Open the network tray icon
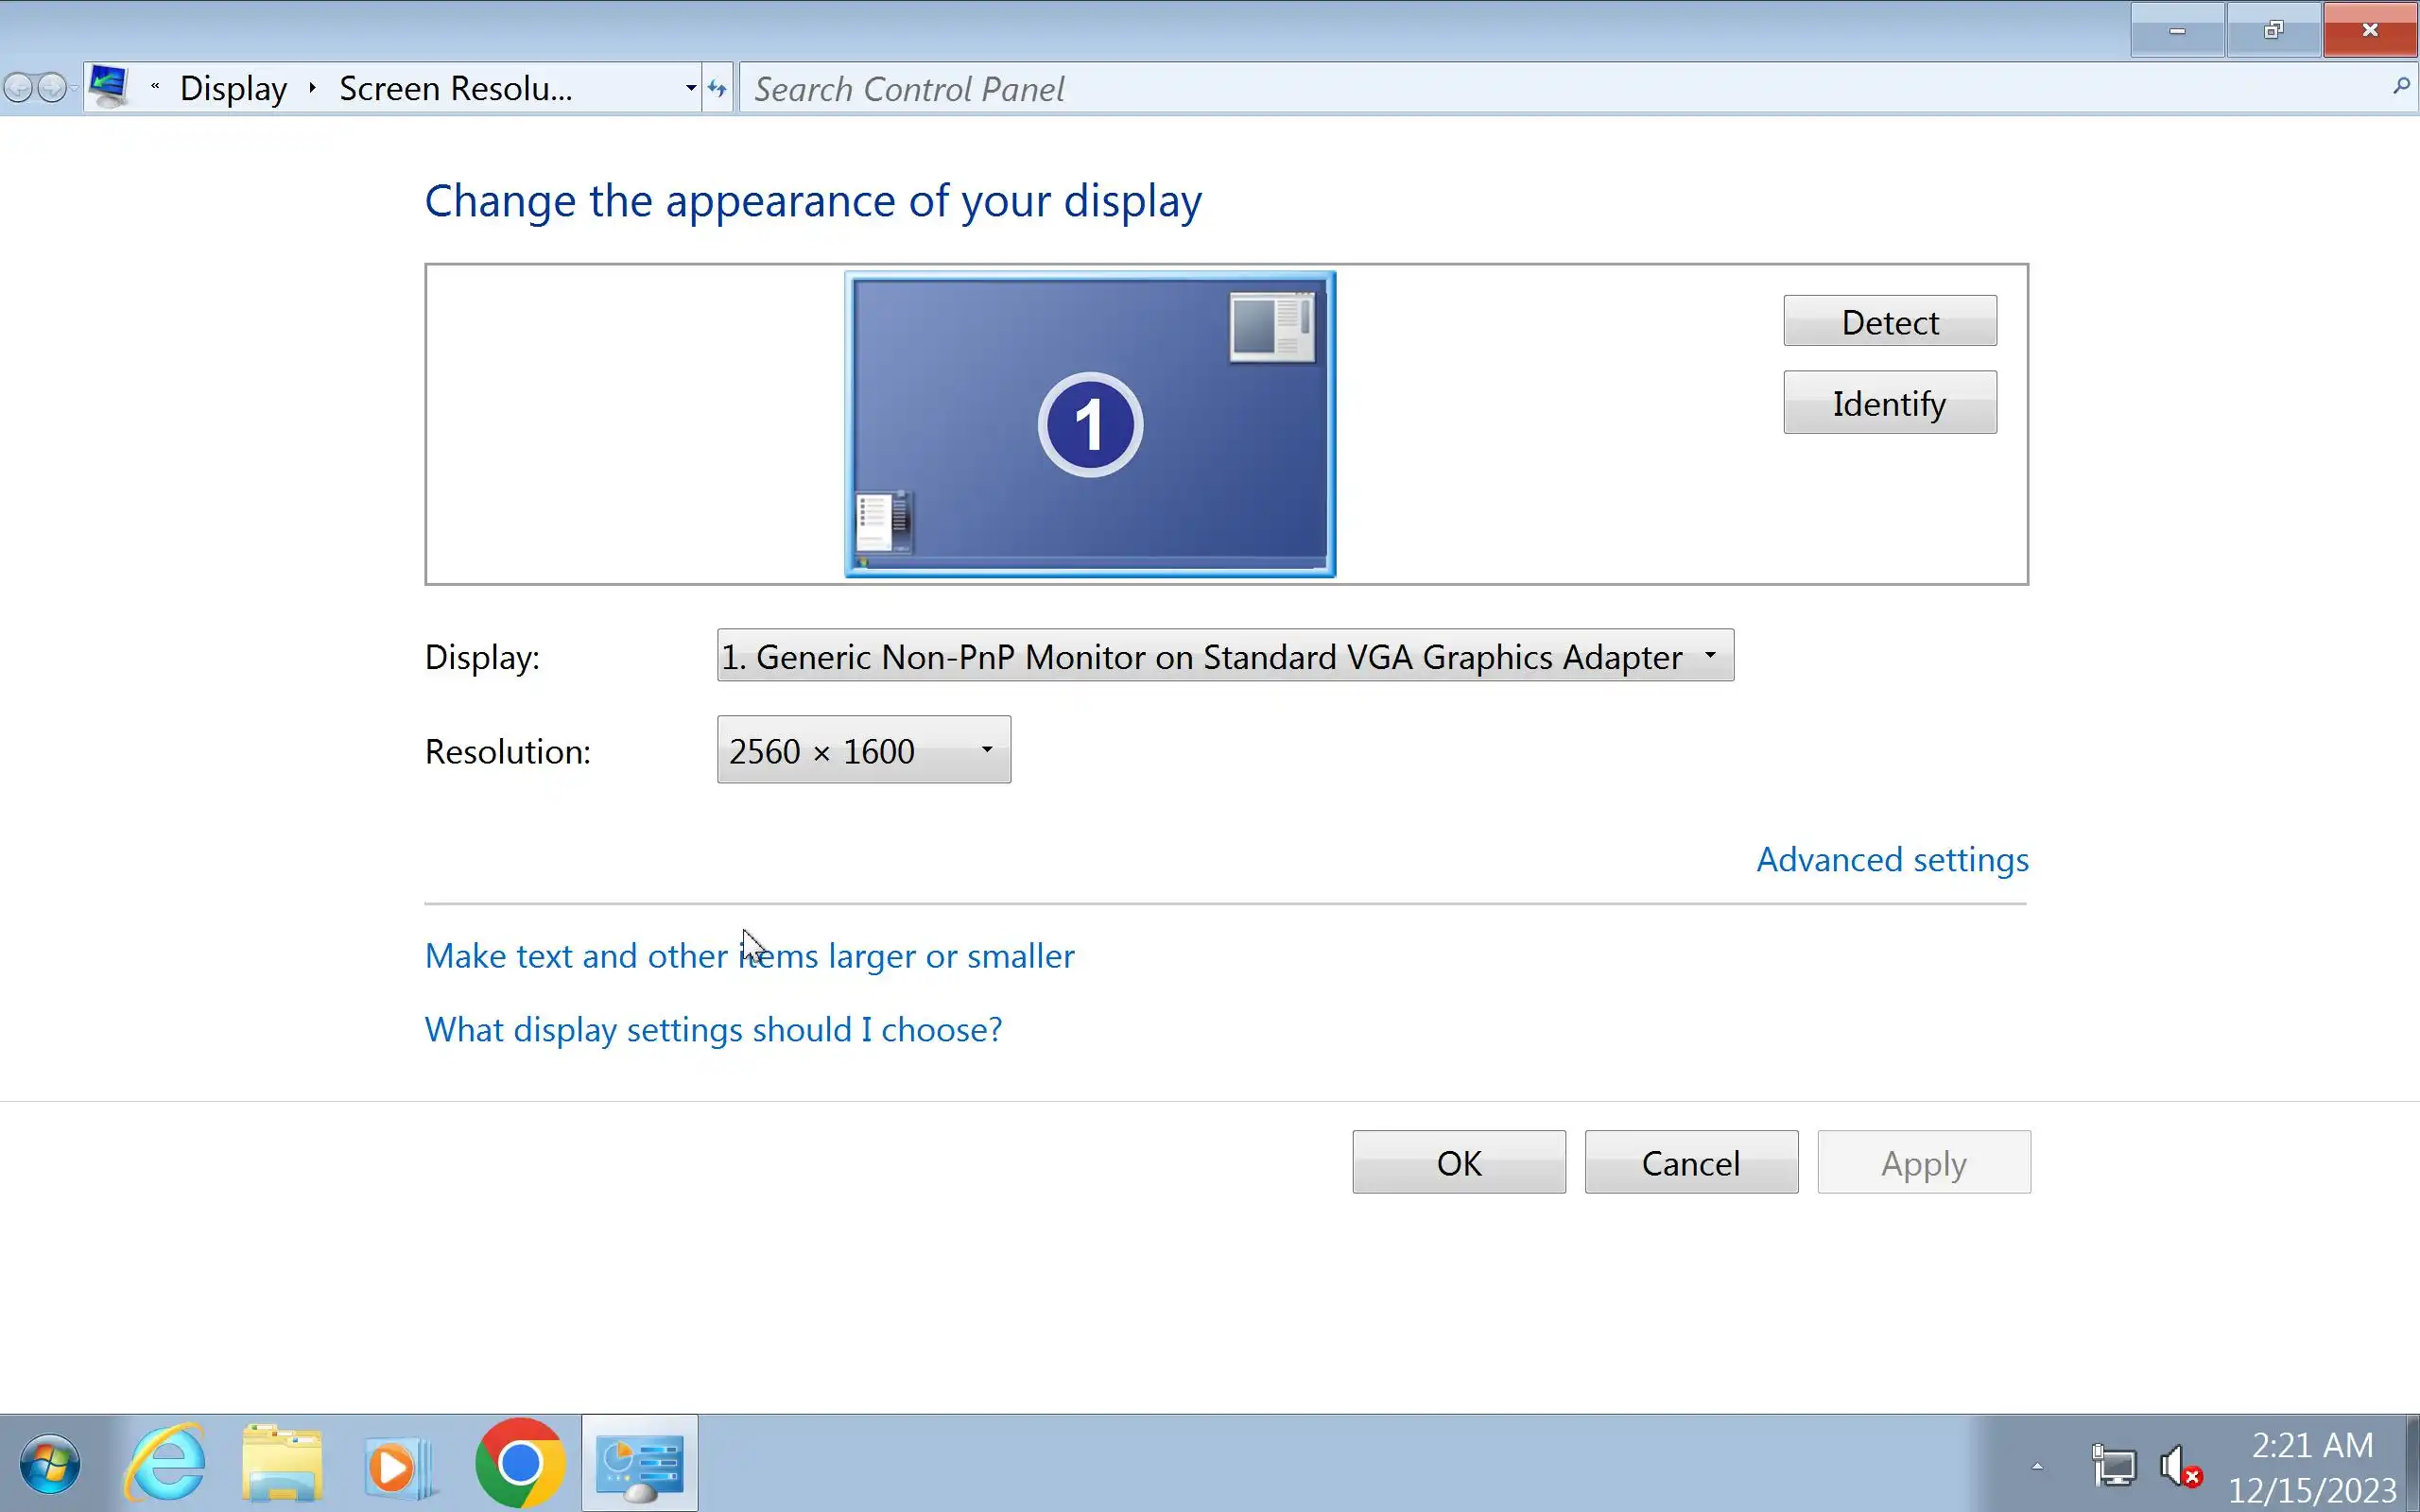This screenshot has height=1512, width=2420. coord(2114,1467)
